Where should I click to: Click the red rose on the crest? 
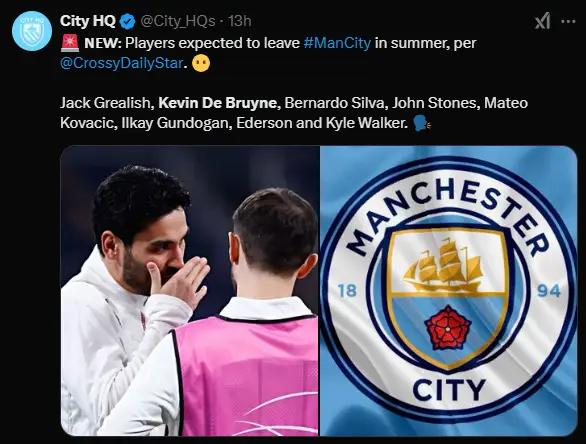[448, 327]
